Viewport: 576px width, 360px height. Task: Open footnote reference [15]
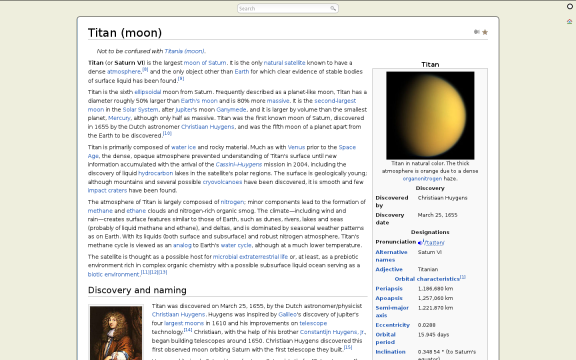pos(348,347)
